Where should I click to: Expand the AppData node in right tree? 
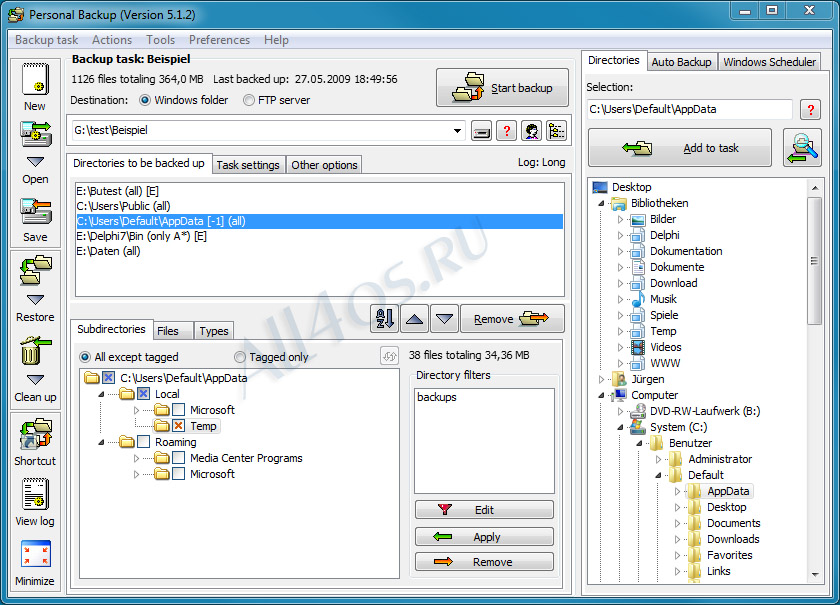click(x=677, y=491)
